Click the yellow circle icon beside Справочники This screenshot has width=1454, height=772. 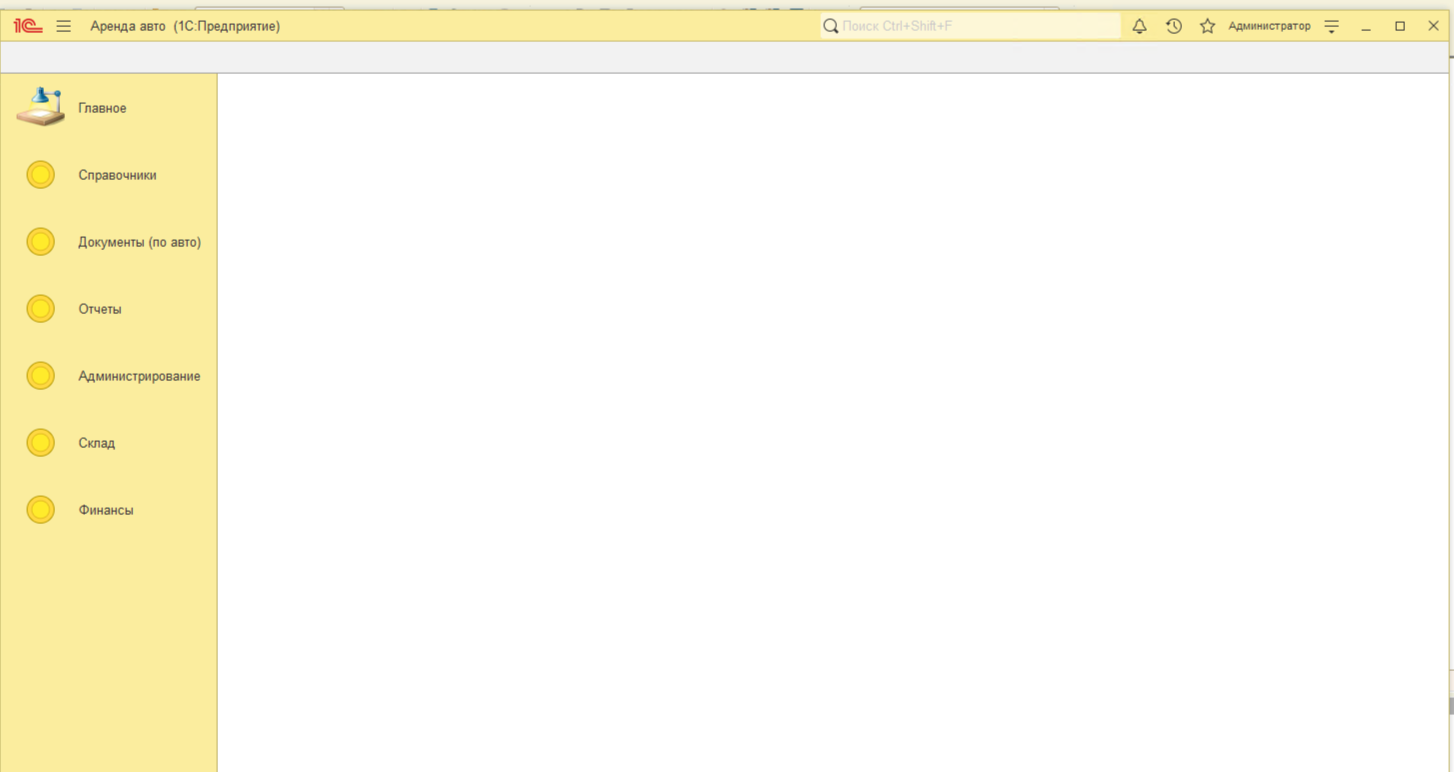[40, 175]
